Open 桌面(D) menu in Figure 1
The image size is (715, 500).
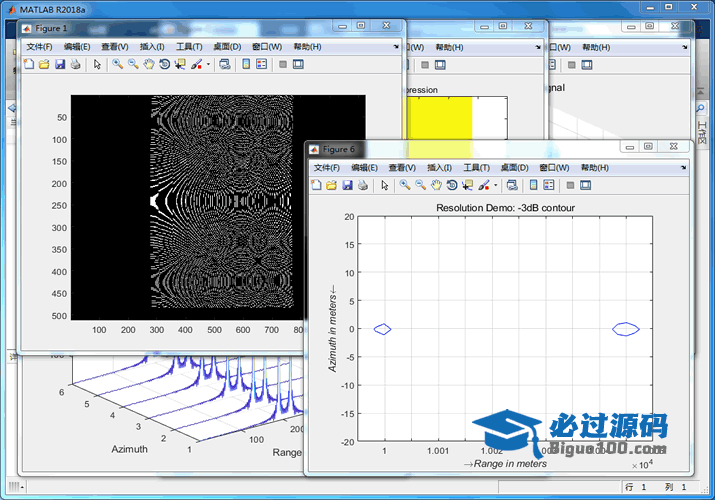point(227,46)
